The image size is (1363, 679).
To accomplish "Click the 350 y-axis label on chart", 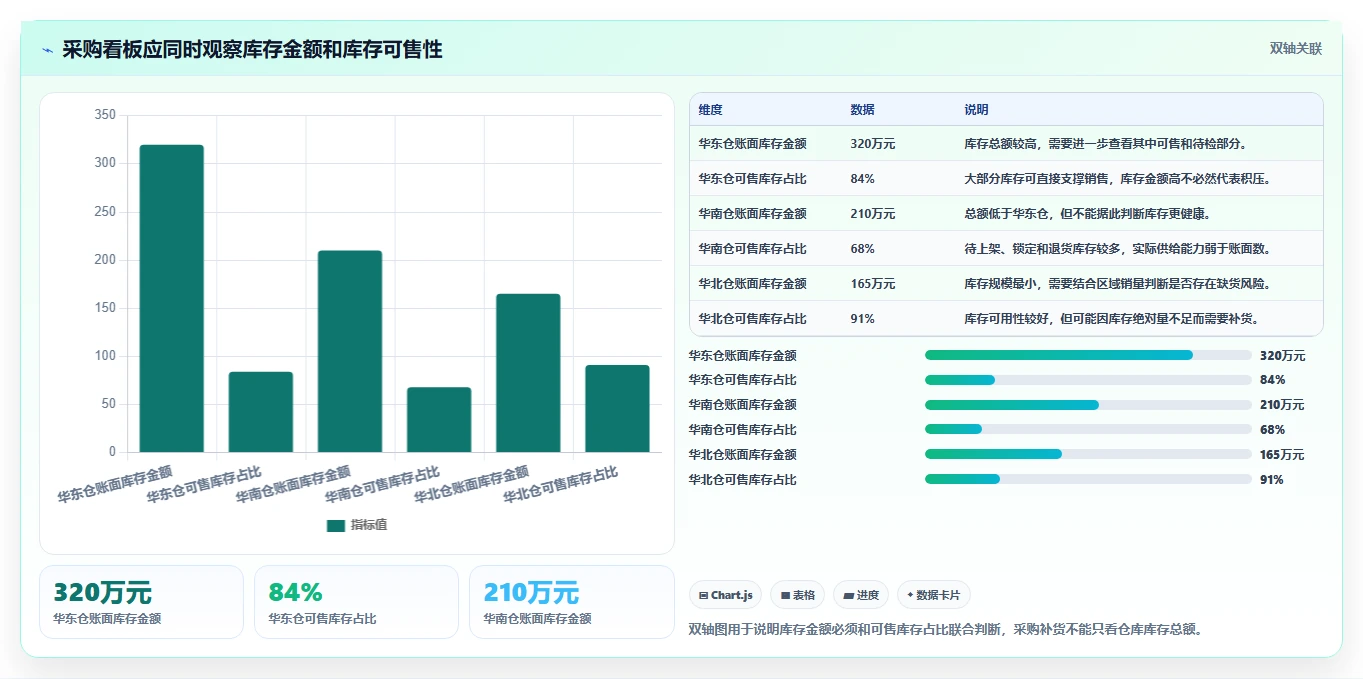I will (x=105, y=115).
